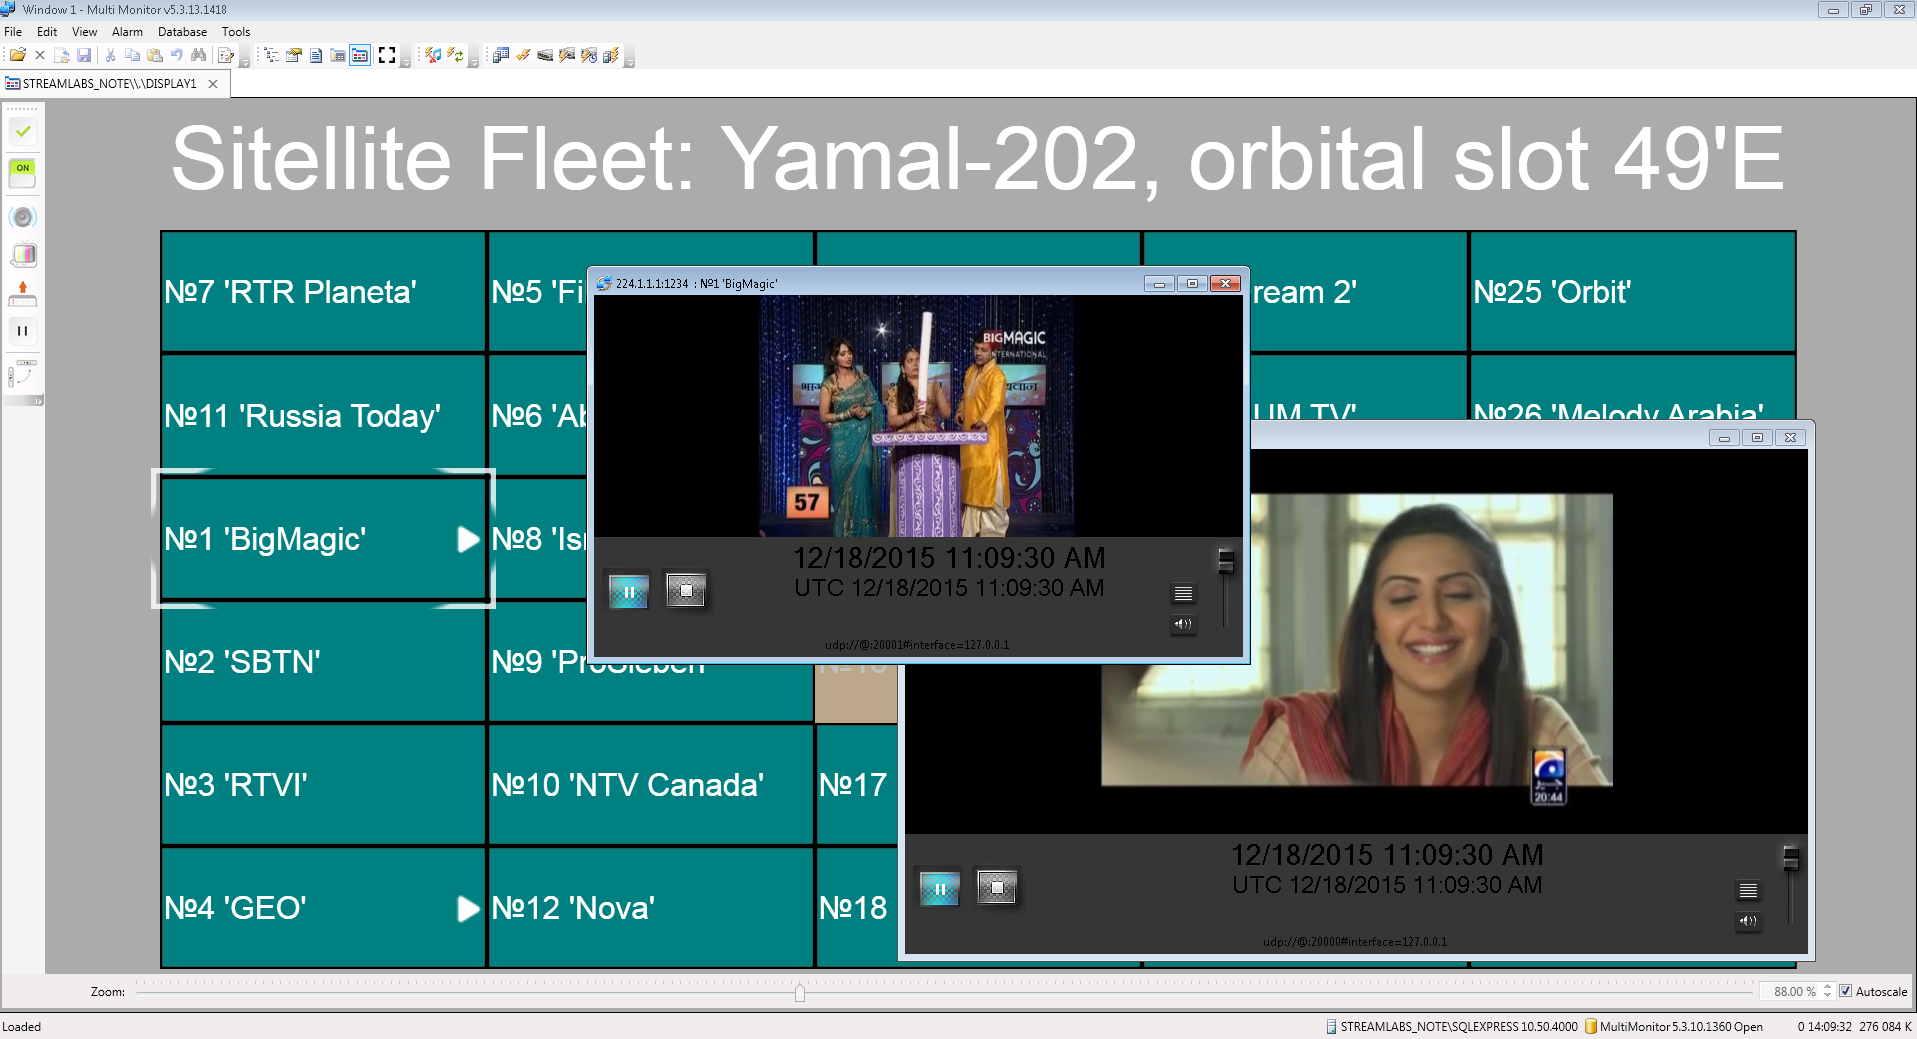Enter full screen mode icon
The height and width of the screenshot is (1039, 1917).
pyautogui.click(x=387, y=55)
